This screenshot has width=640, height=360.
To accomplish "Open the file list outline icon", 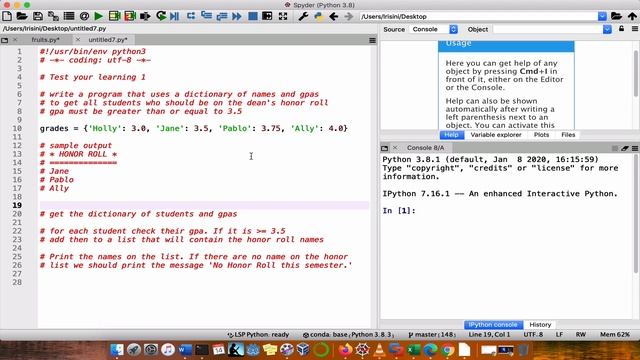I will (x=69, y=16).
